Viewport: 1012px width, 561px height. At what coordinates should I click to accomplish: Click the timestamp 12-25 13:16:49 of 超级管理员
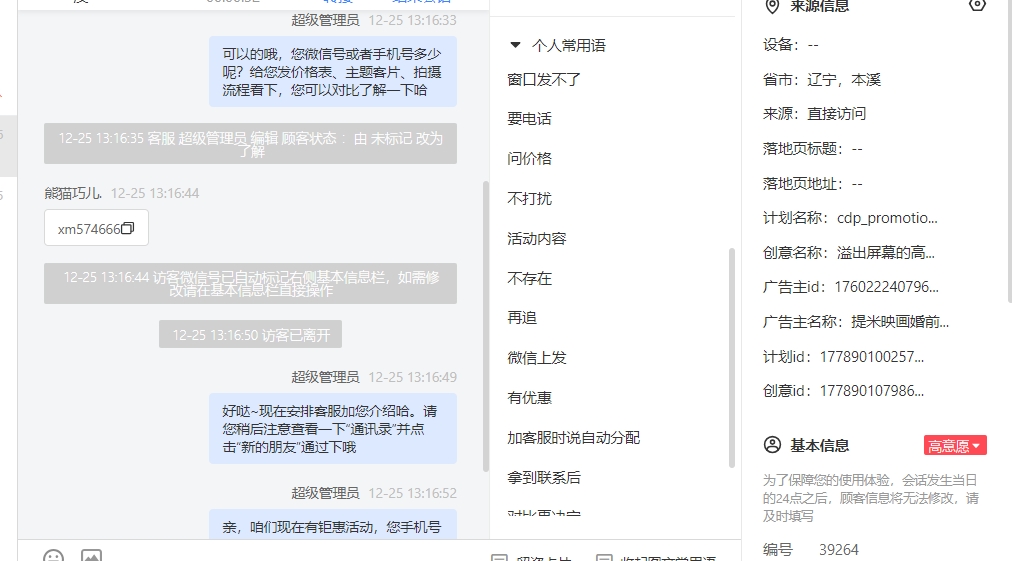[x=412, y=377]
